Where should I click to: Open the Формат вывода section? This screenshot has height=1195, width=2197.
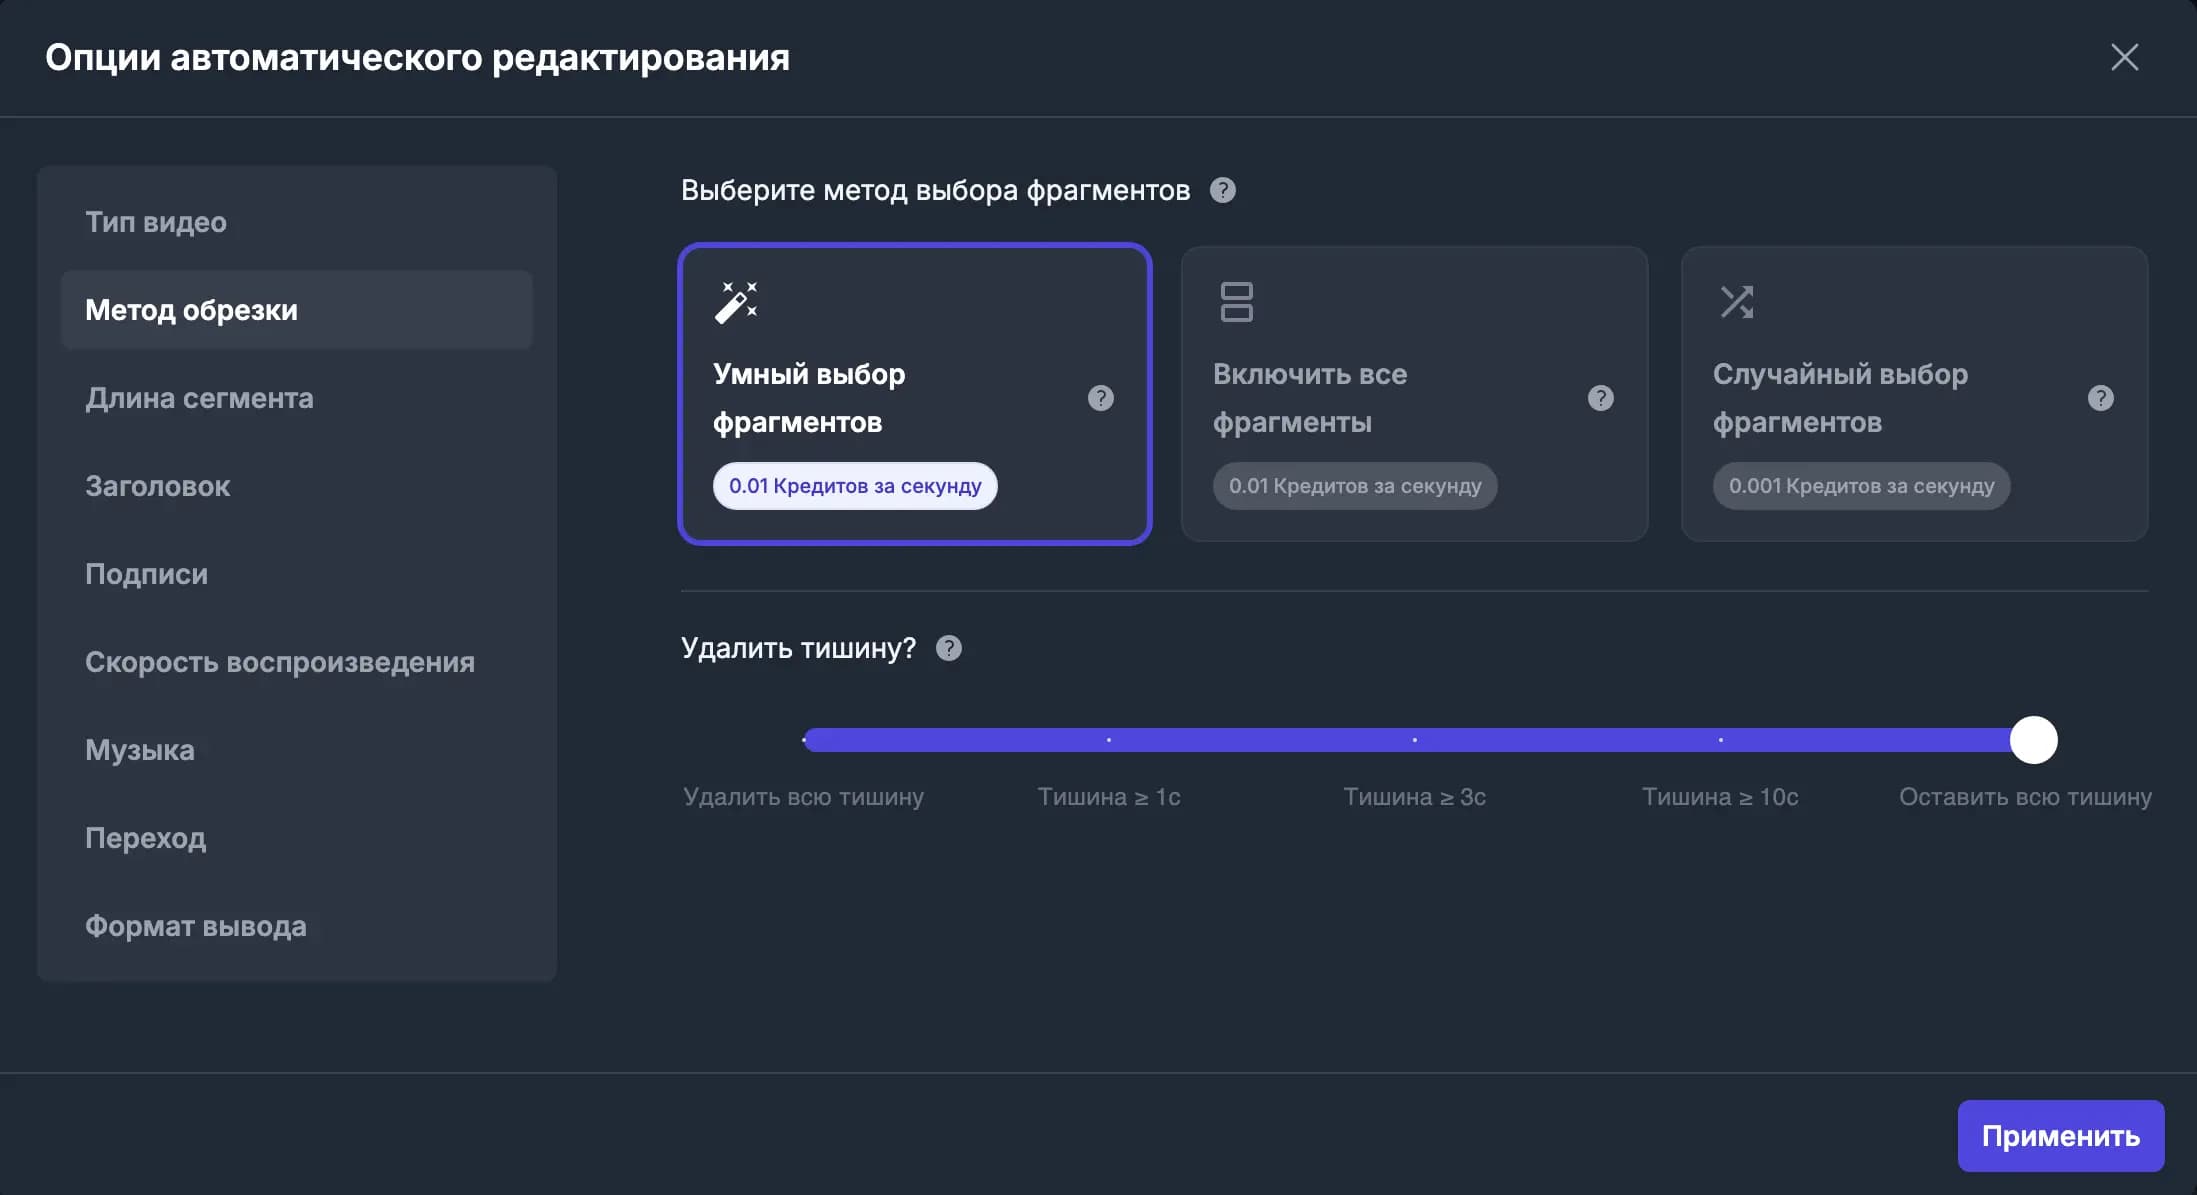[196, 926]
